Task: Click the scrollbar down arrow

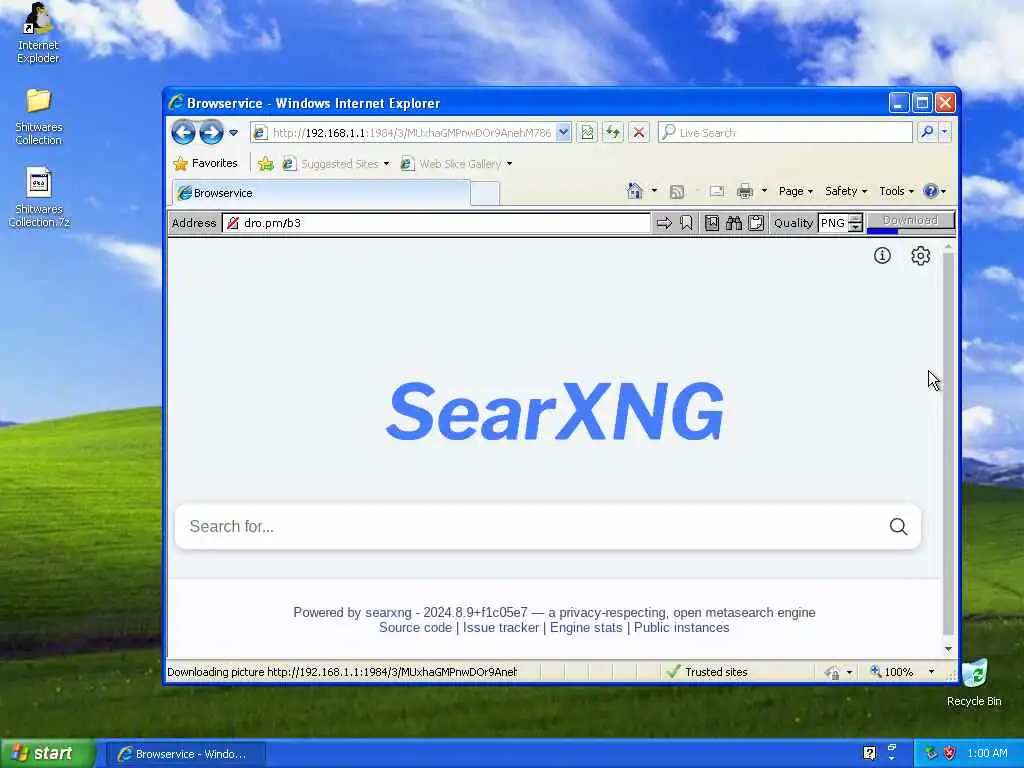Action: [948, 649]
